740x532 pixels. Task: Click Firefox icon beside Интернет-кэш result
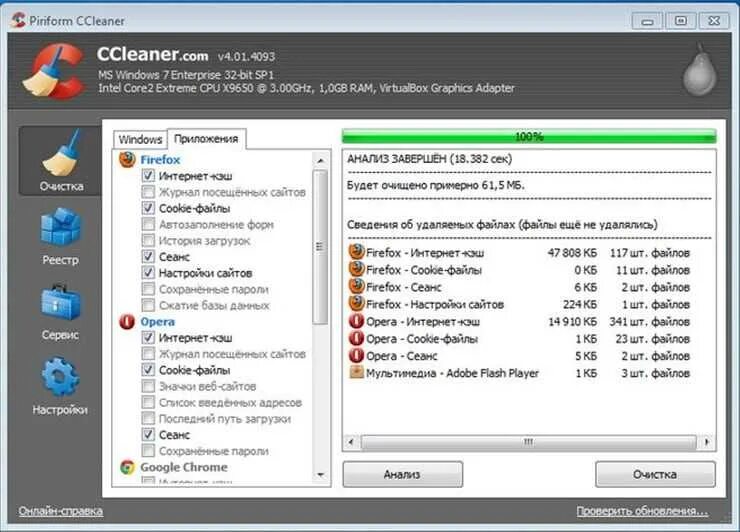356,252
